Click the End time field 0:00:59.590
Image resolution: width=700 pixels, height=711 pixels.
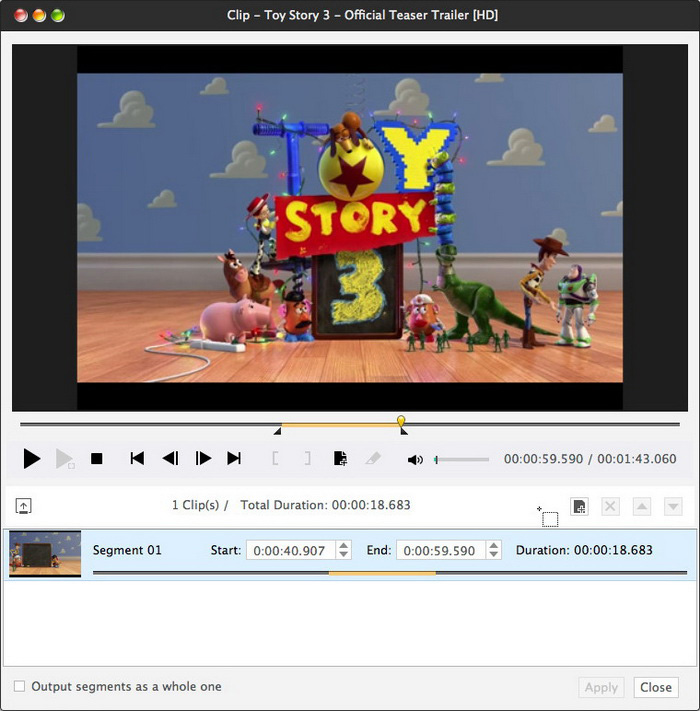click(441, 550)
